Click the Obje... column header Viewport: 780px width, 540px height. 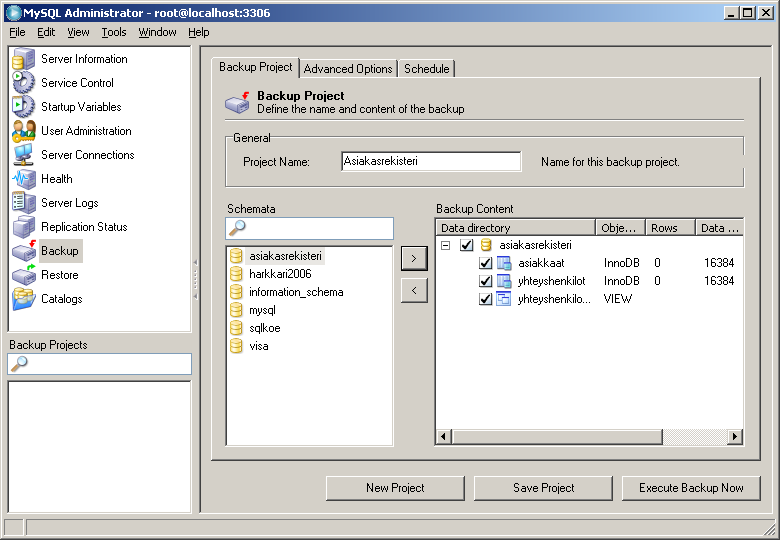(x=620, y=228)
